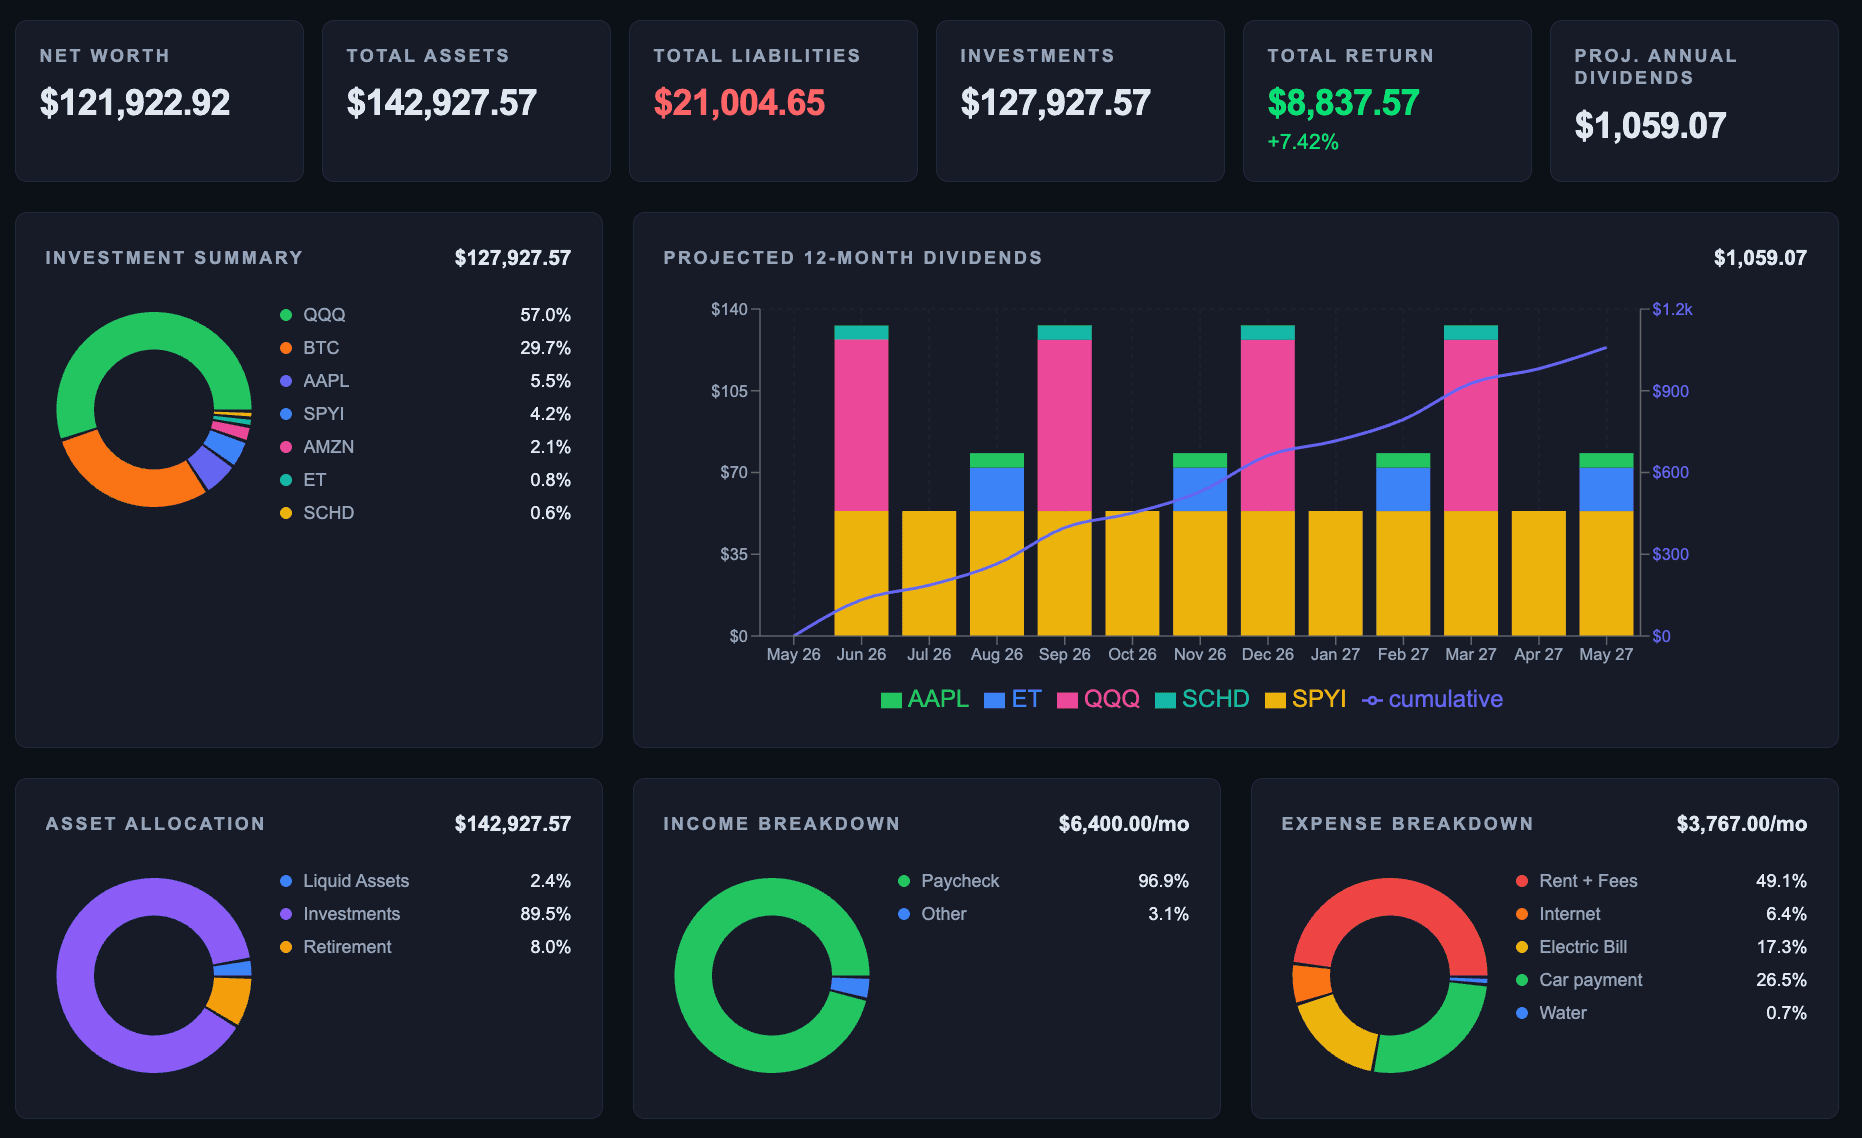The height and width of the screenshot is (1138, 1862).
Task: Click the Rent + Fees expense label
Action: click(1588, 881)
